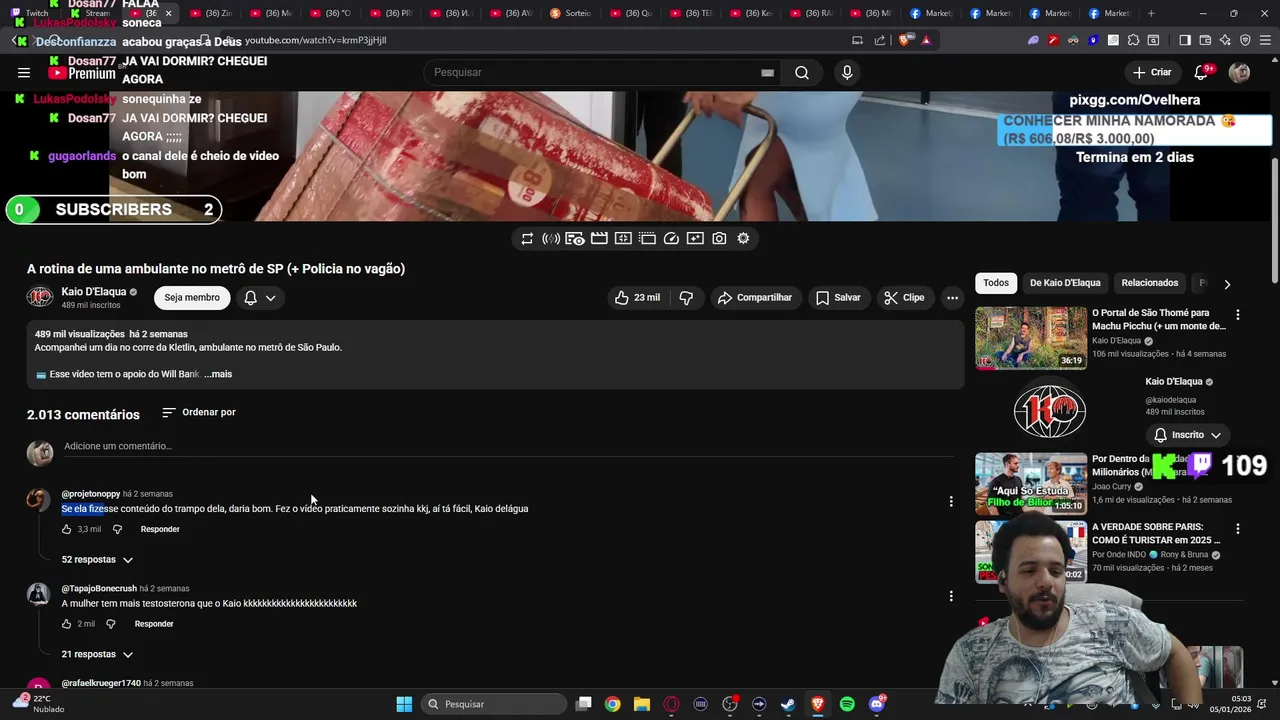Viewport: 1280px width, 720px height.
Task: Create a clip with the Clipe button
Action: tap(904, 297)
